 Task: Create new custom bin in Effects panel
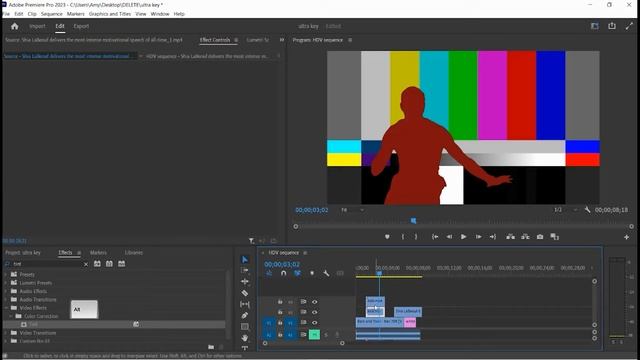[211, 347]
